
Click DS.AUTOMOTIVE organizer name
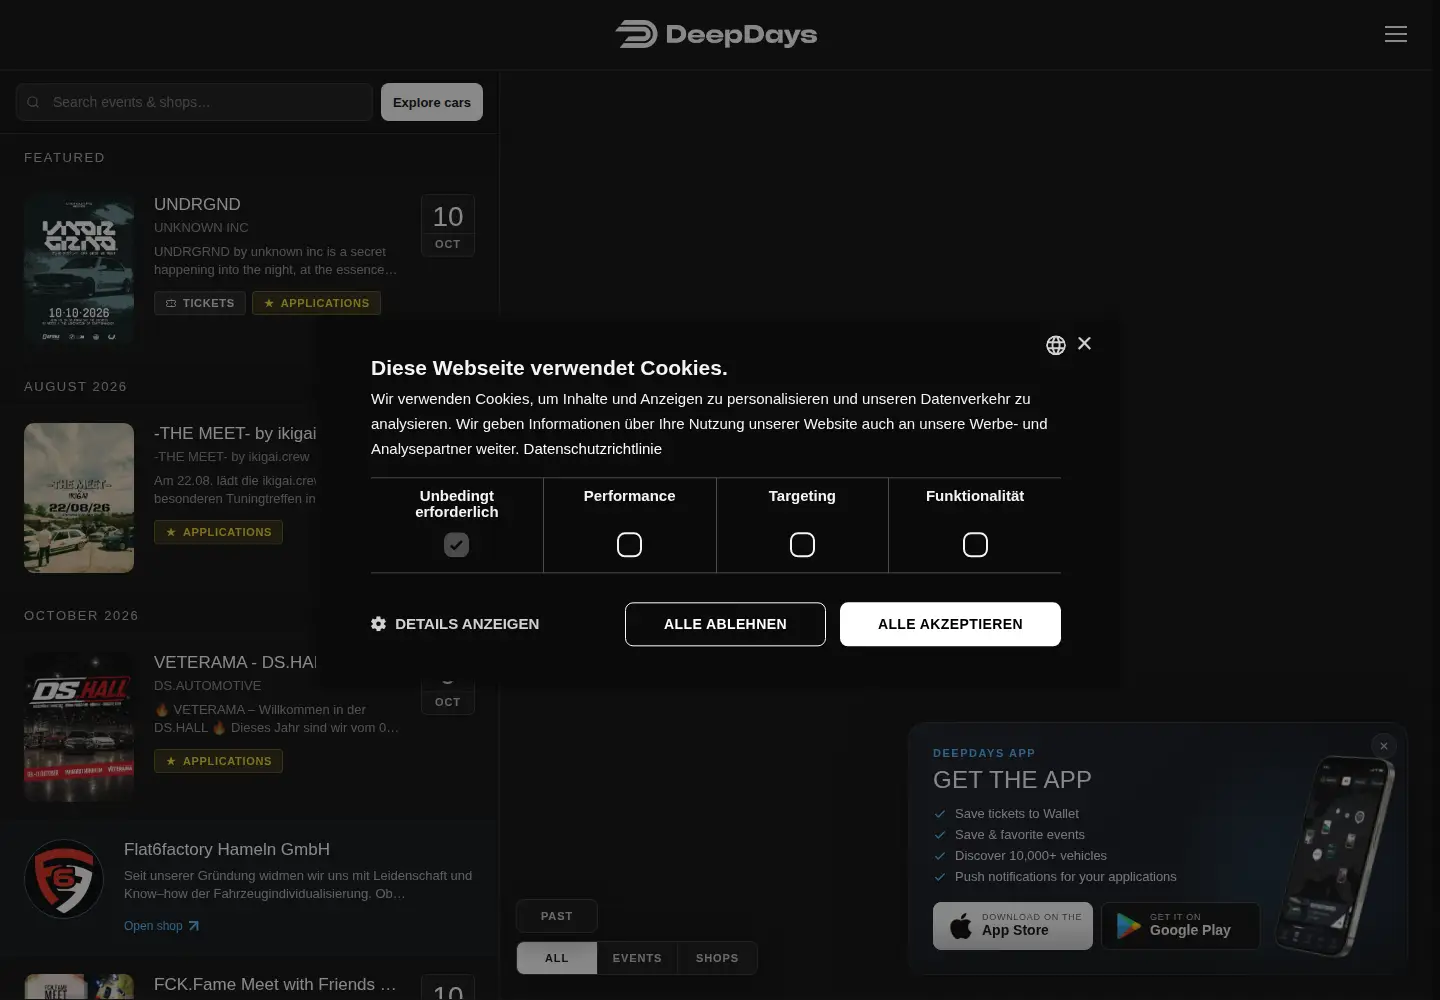click(207, 686)
